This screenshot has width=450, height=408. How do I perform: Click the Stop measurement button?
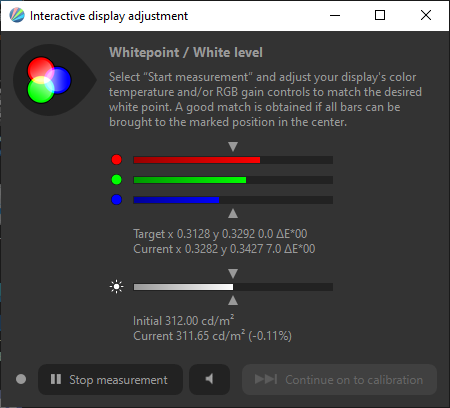(x=110, y=379)
